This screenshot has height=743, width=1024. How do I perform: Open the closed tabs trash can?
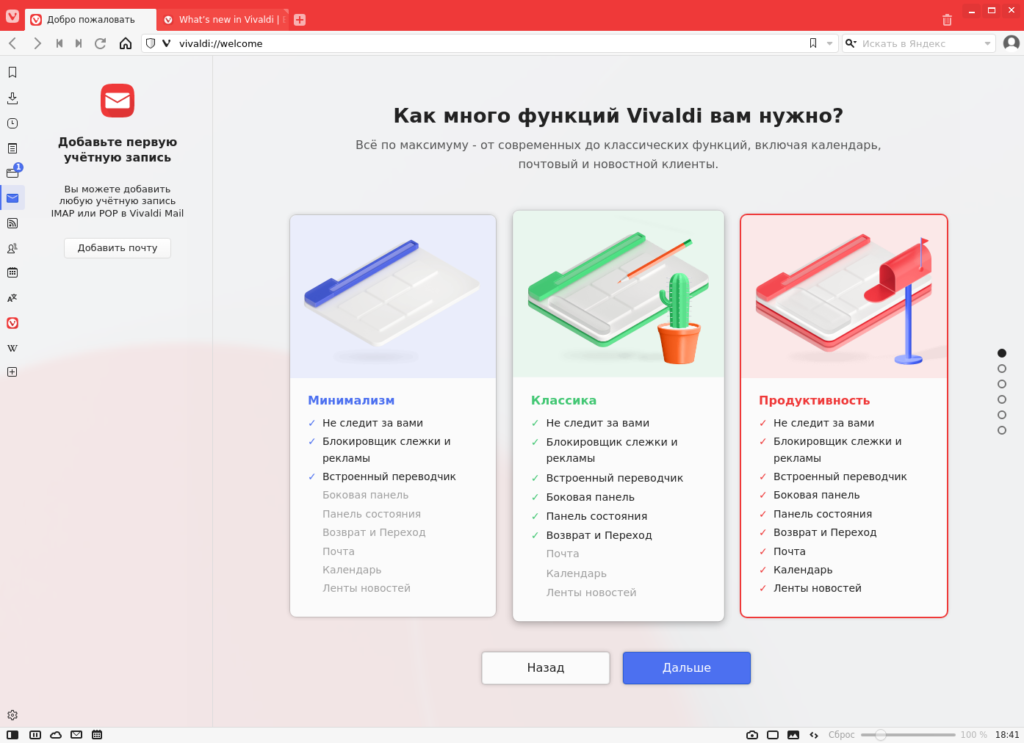tap(947, 20)
